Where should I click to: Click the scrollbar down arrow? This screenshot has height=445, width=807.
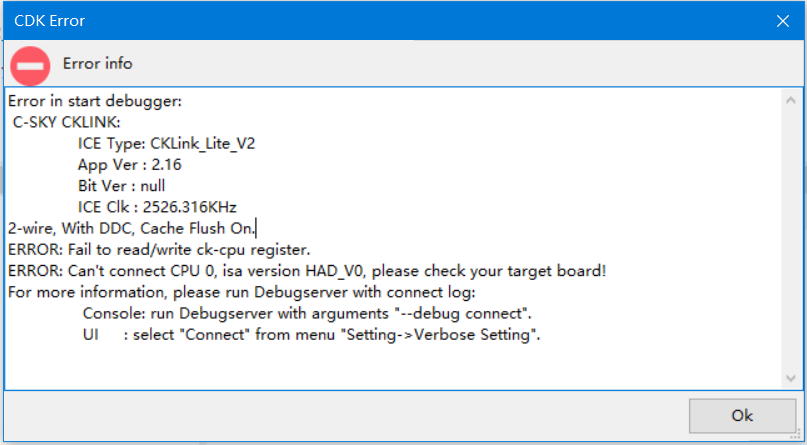[791, 377]
